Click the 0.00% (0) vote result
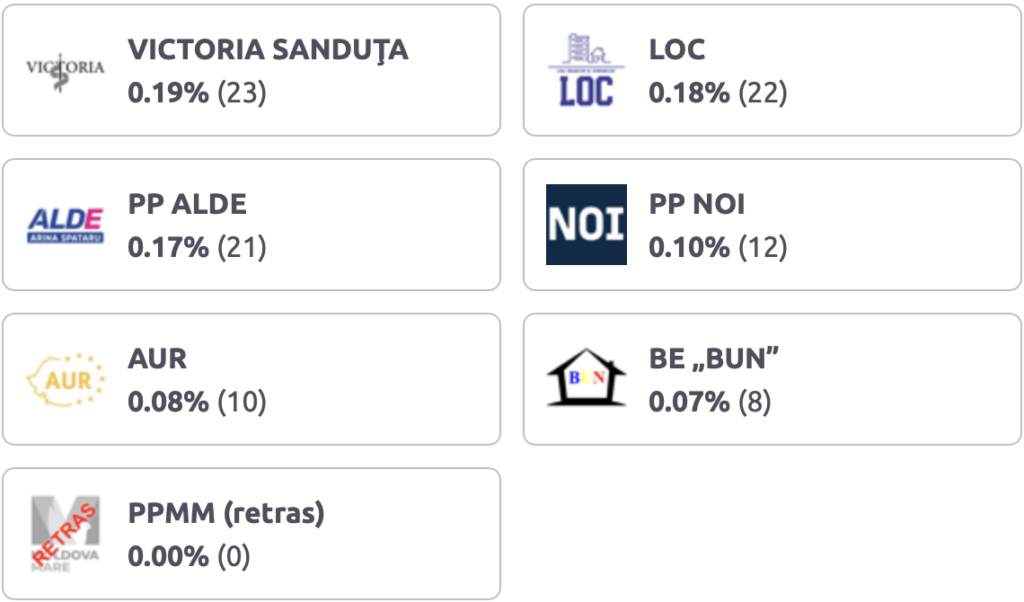 pos(189,557)
